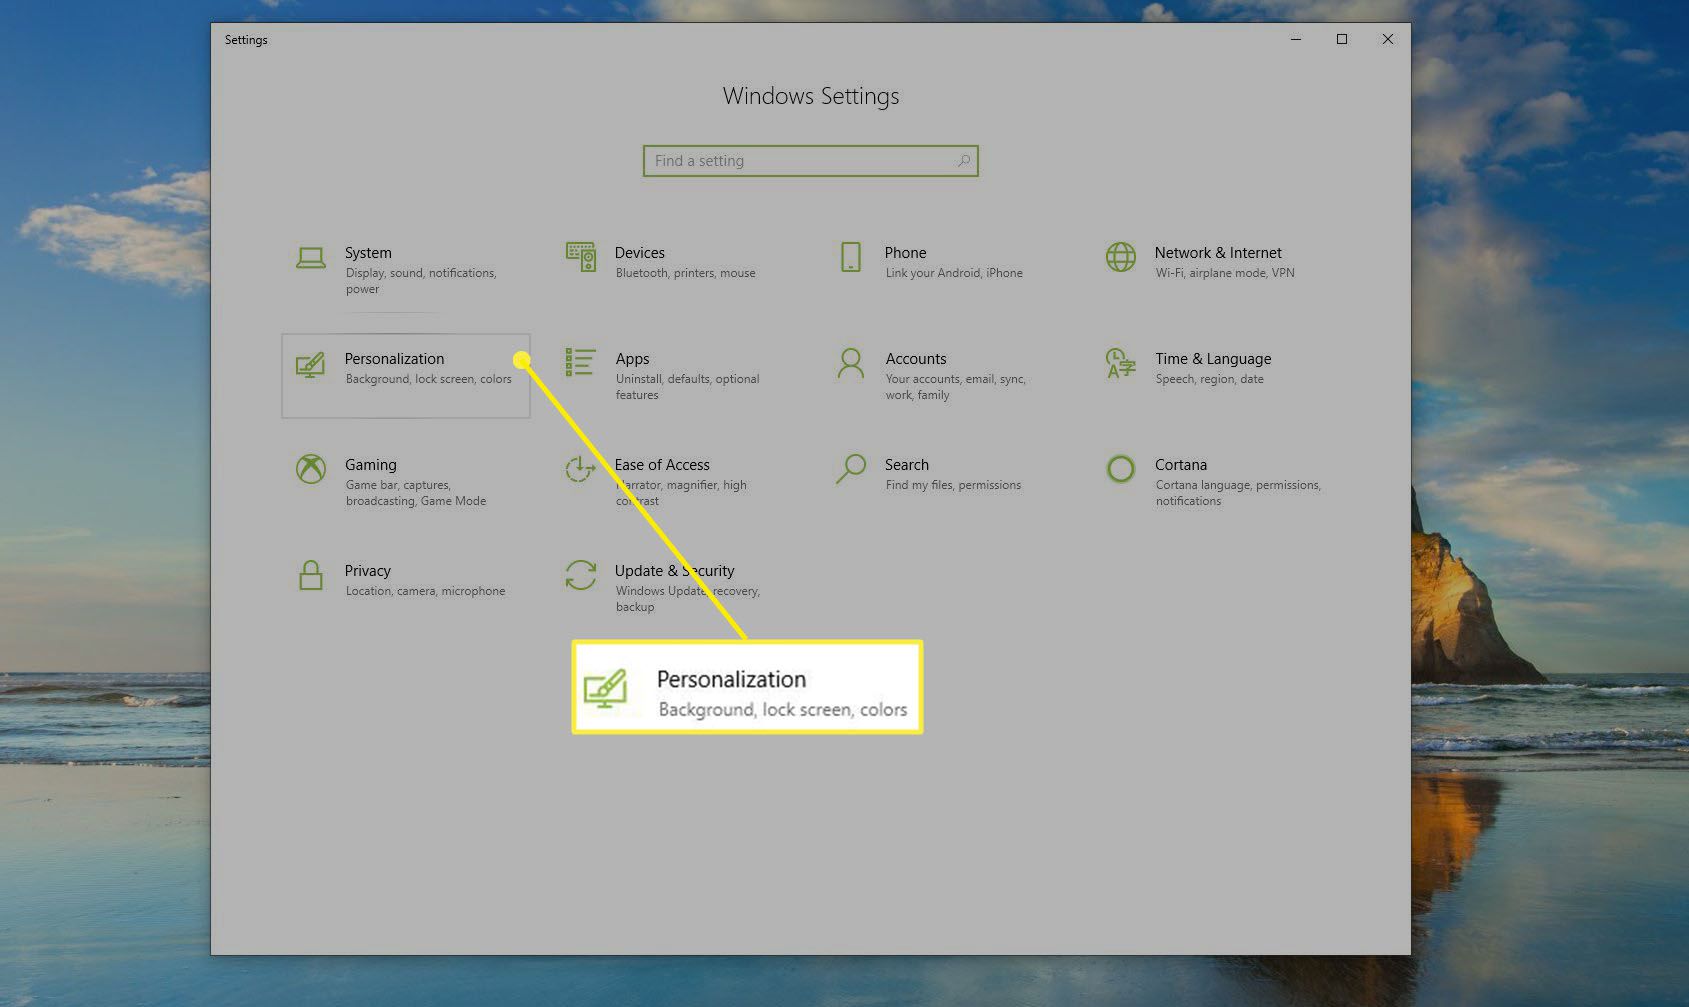
Task: Click 'Your accounts, email, sync, work, family' text
Action: click(x=956, y=387)
